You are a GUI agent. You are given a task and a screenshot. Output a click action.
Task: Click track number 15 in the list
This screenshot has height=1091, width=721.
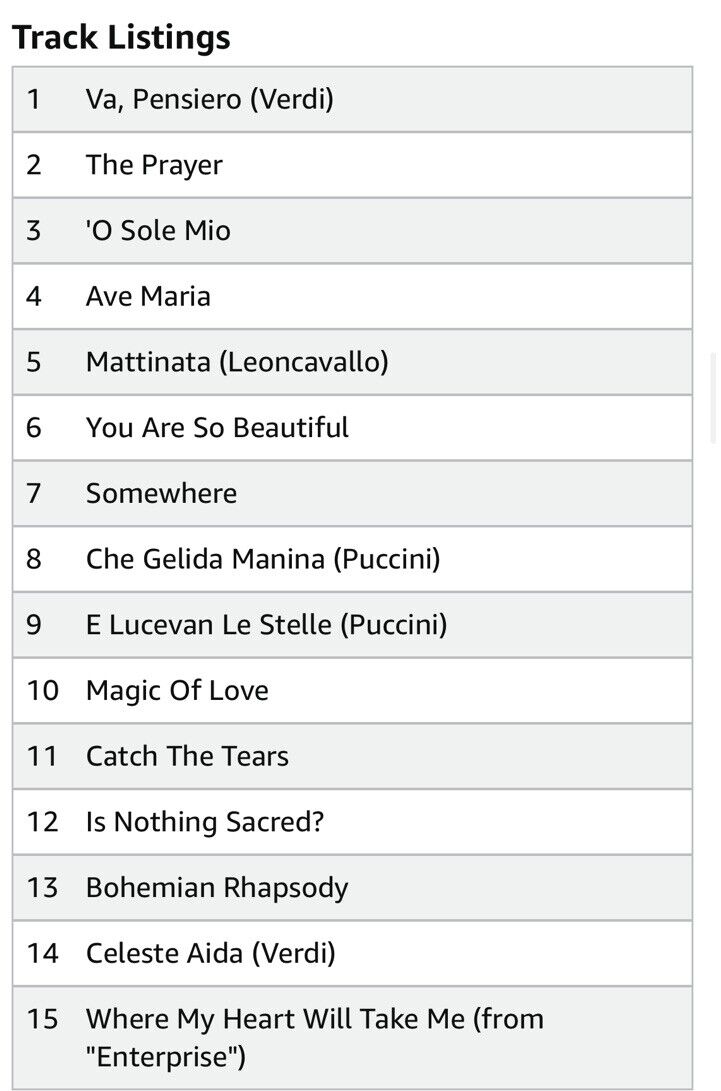tap(42, 1019)
